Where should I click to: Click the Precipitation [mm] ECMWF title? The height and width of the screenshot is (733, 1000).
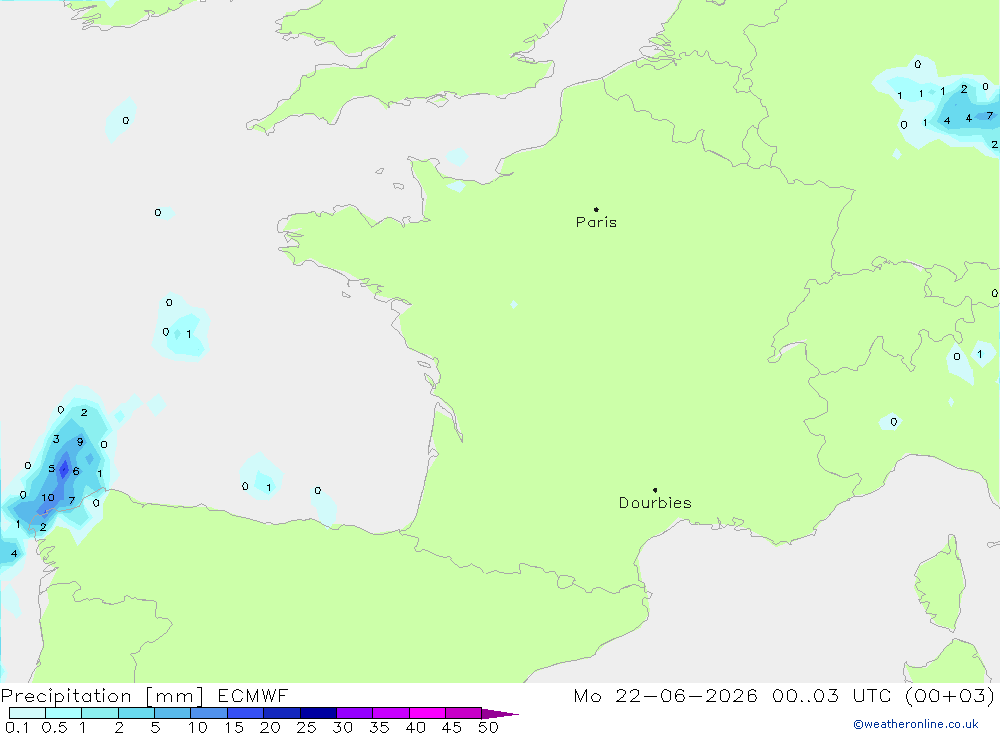tap(145, 696)
